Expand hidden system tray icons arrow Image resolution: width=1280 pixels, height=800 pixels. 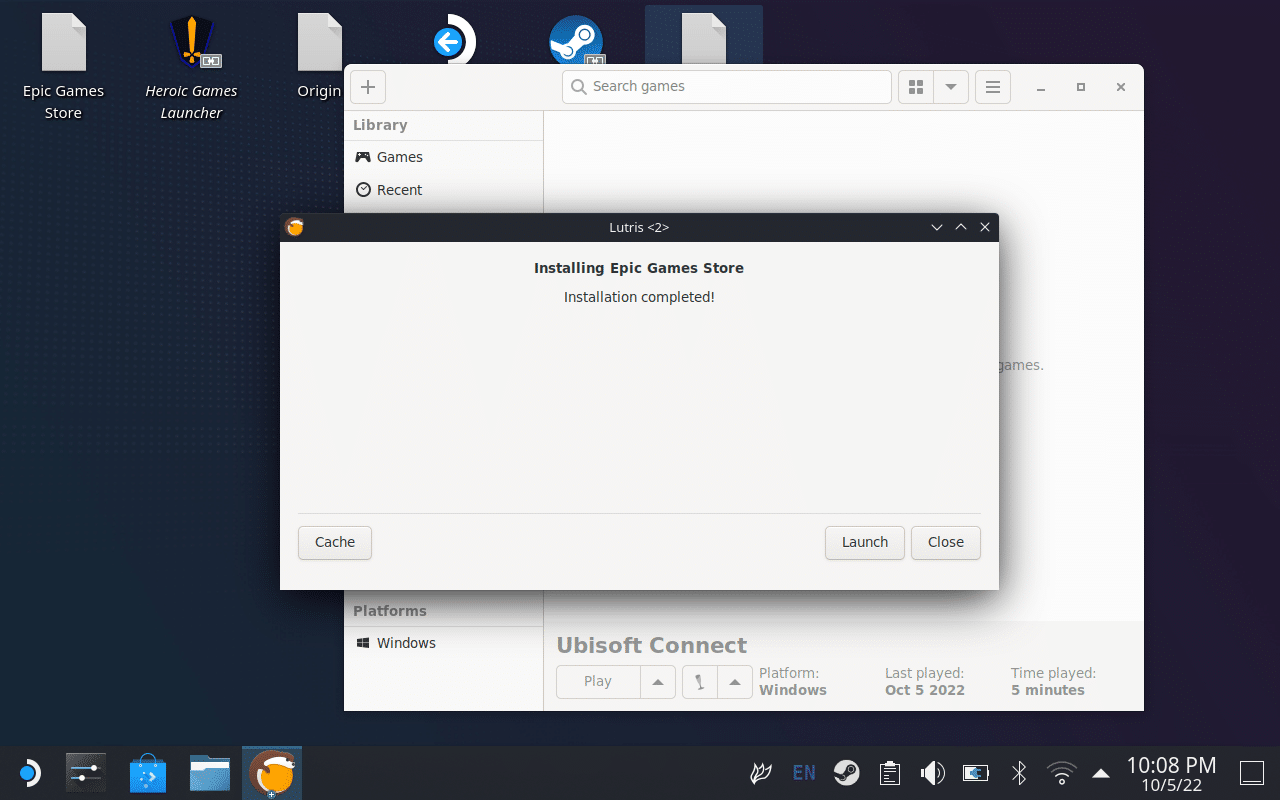(x=1101, y=773)
